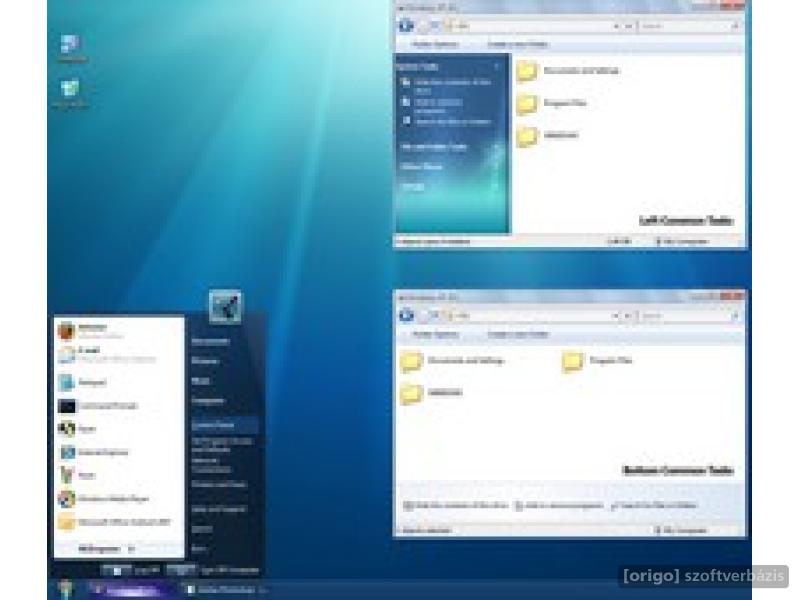This screenshot has width=800, height=600.
Task: Click the user picture above the Start menu
Action: (x=225, y=307)
